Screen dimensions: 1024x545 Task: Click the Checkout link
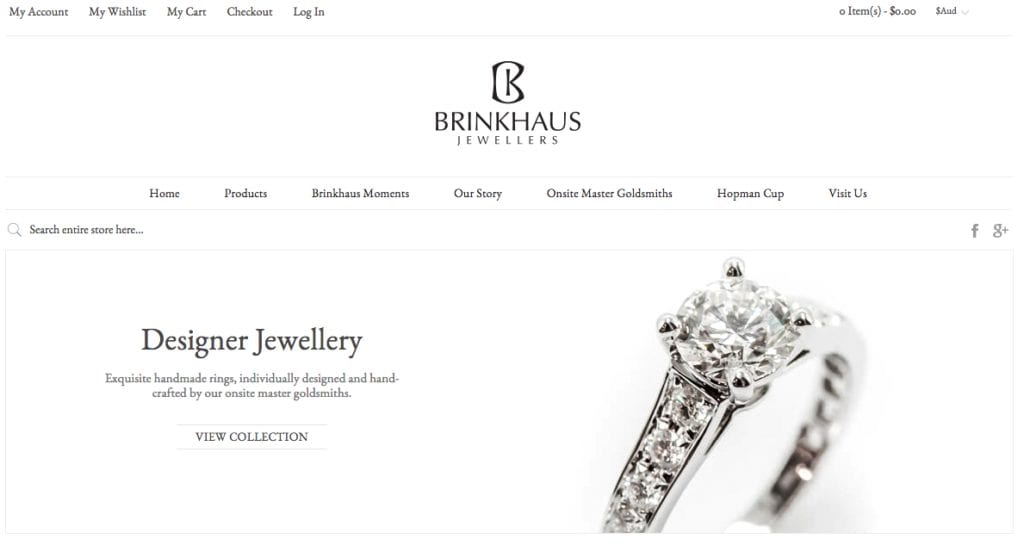(249, 12)
